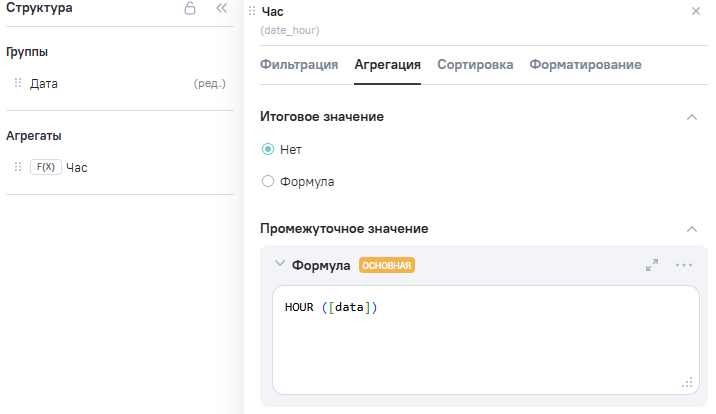The image size is (716, 414).
Task: Click drag handle beside the Час title
Action: point(251,11)
